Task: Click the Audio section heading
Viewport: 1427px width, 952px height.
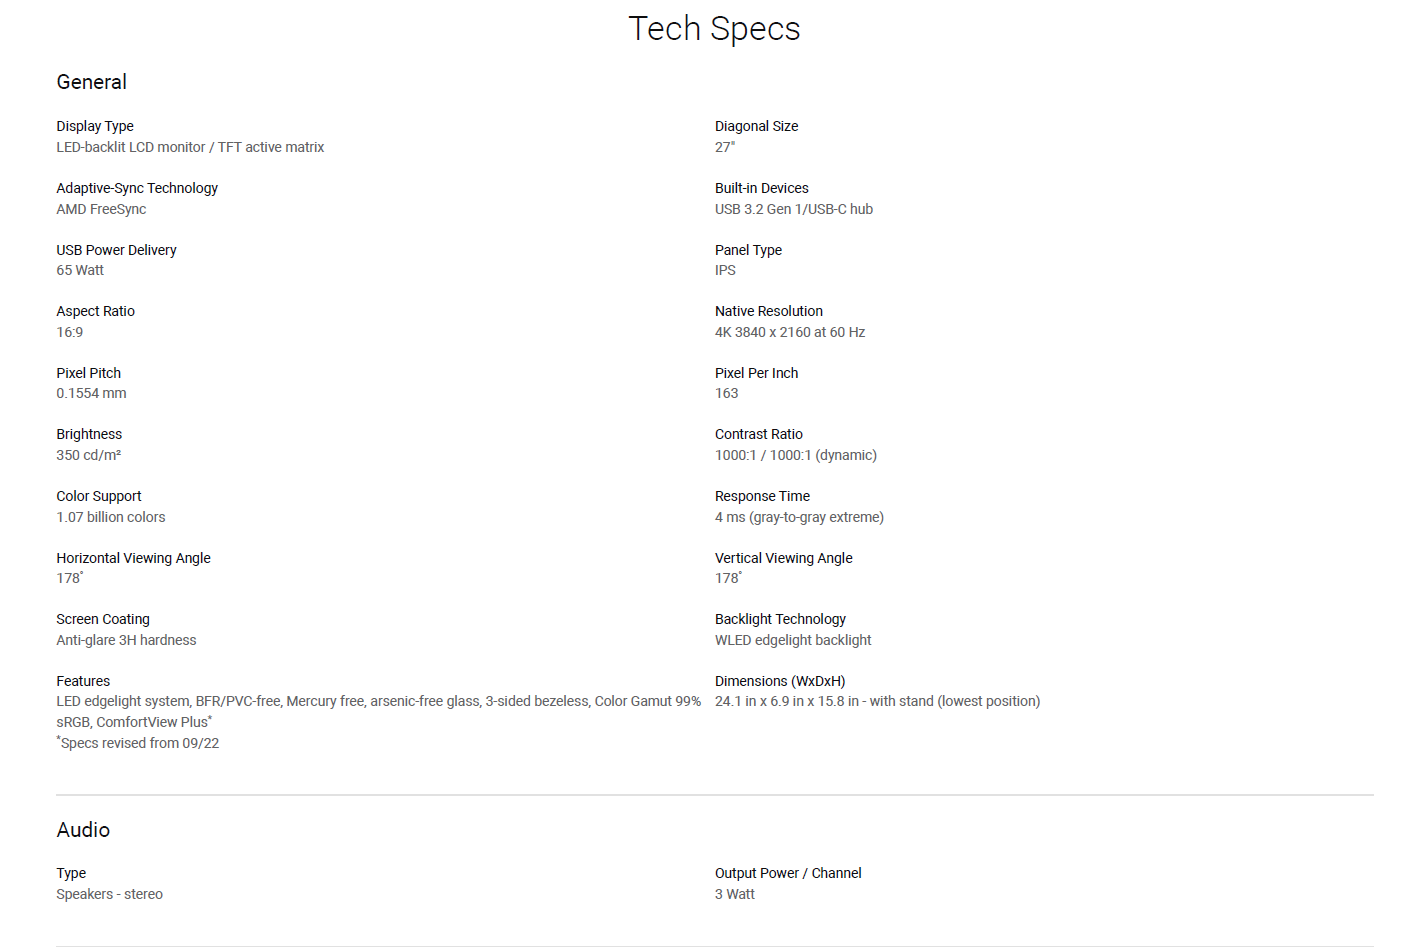Action: [83, 830]
